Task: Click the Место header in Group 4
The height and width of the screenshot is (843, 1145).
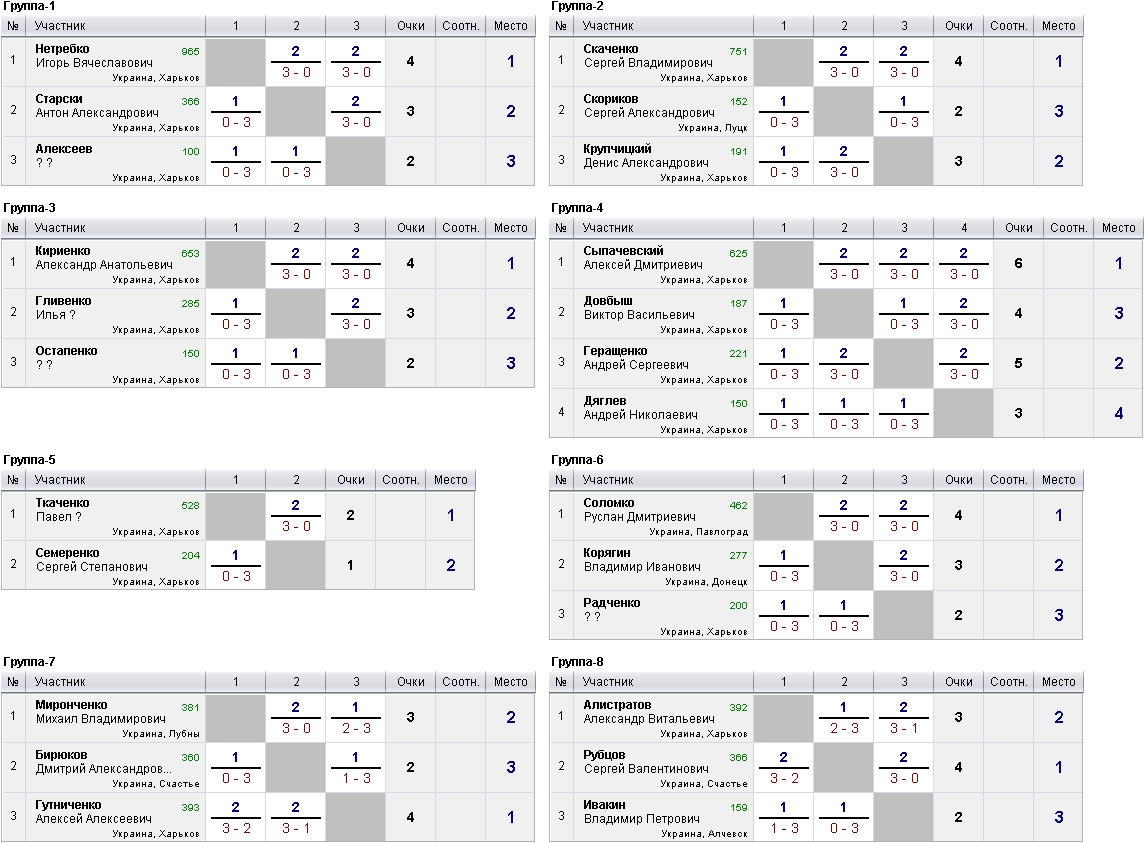Action: pos(1118,228)
